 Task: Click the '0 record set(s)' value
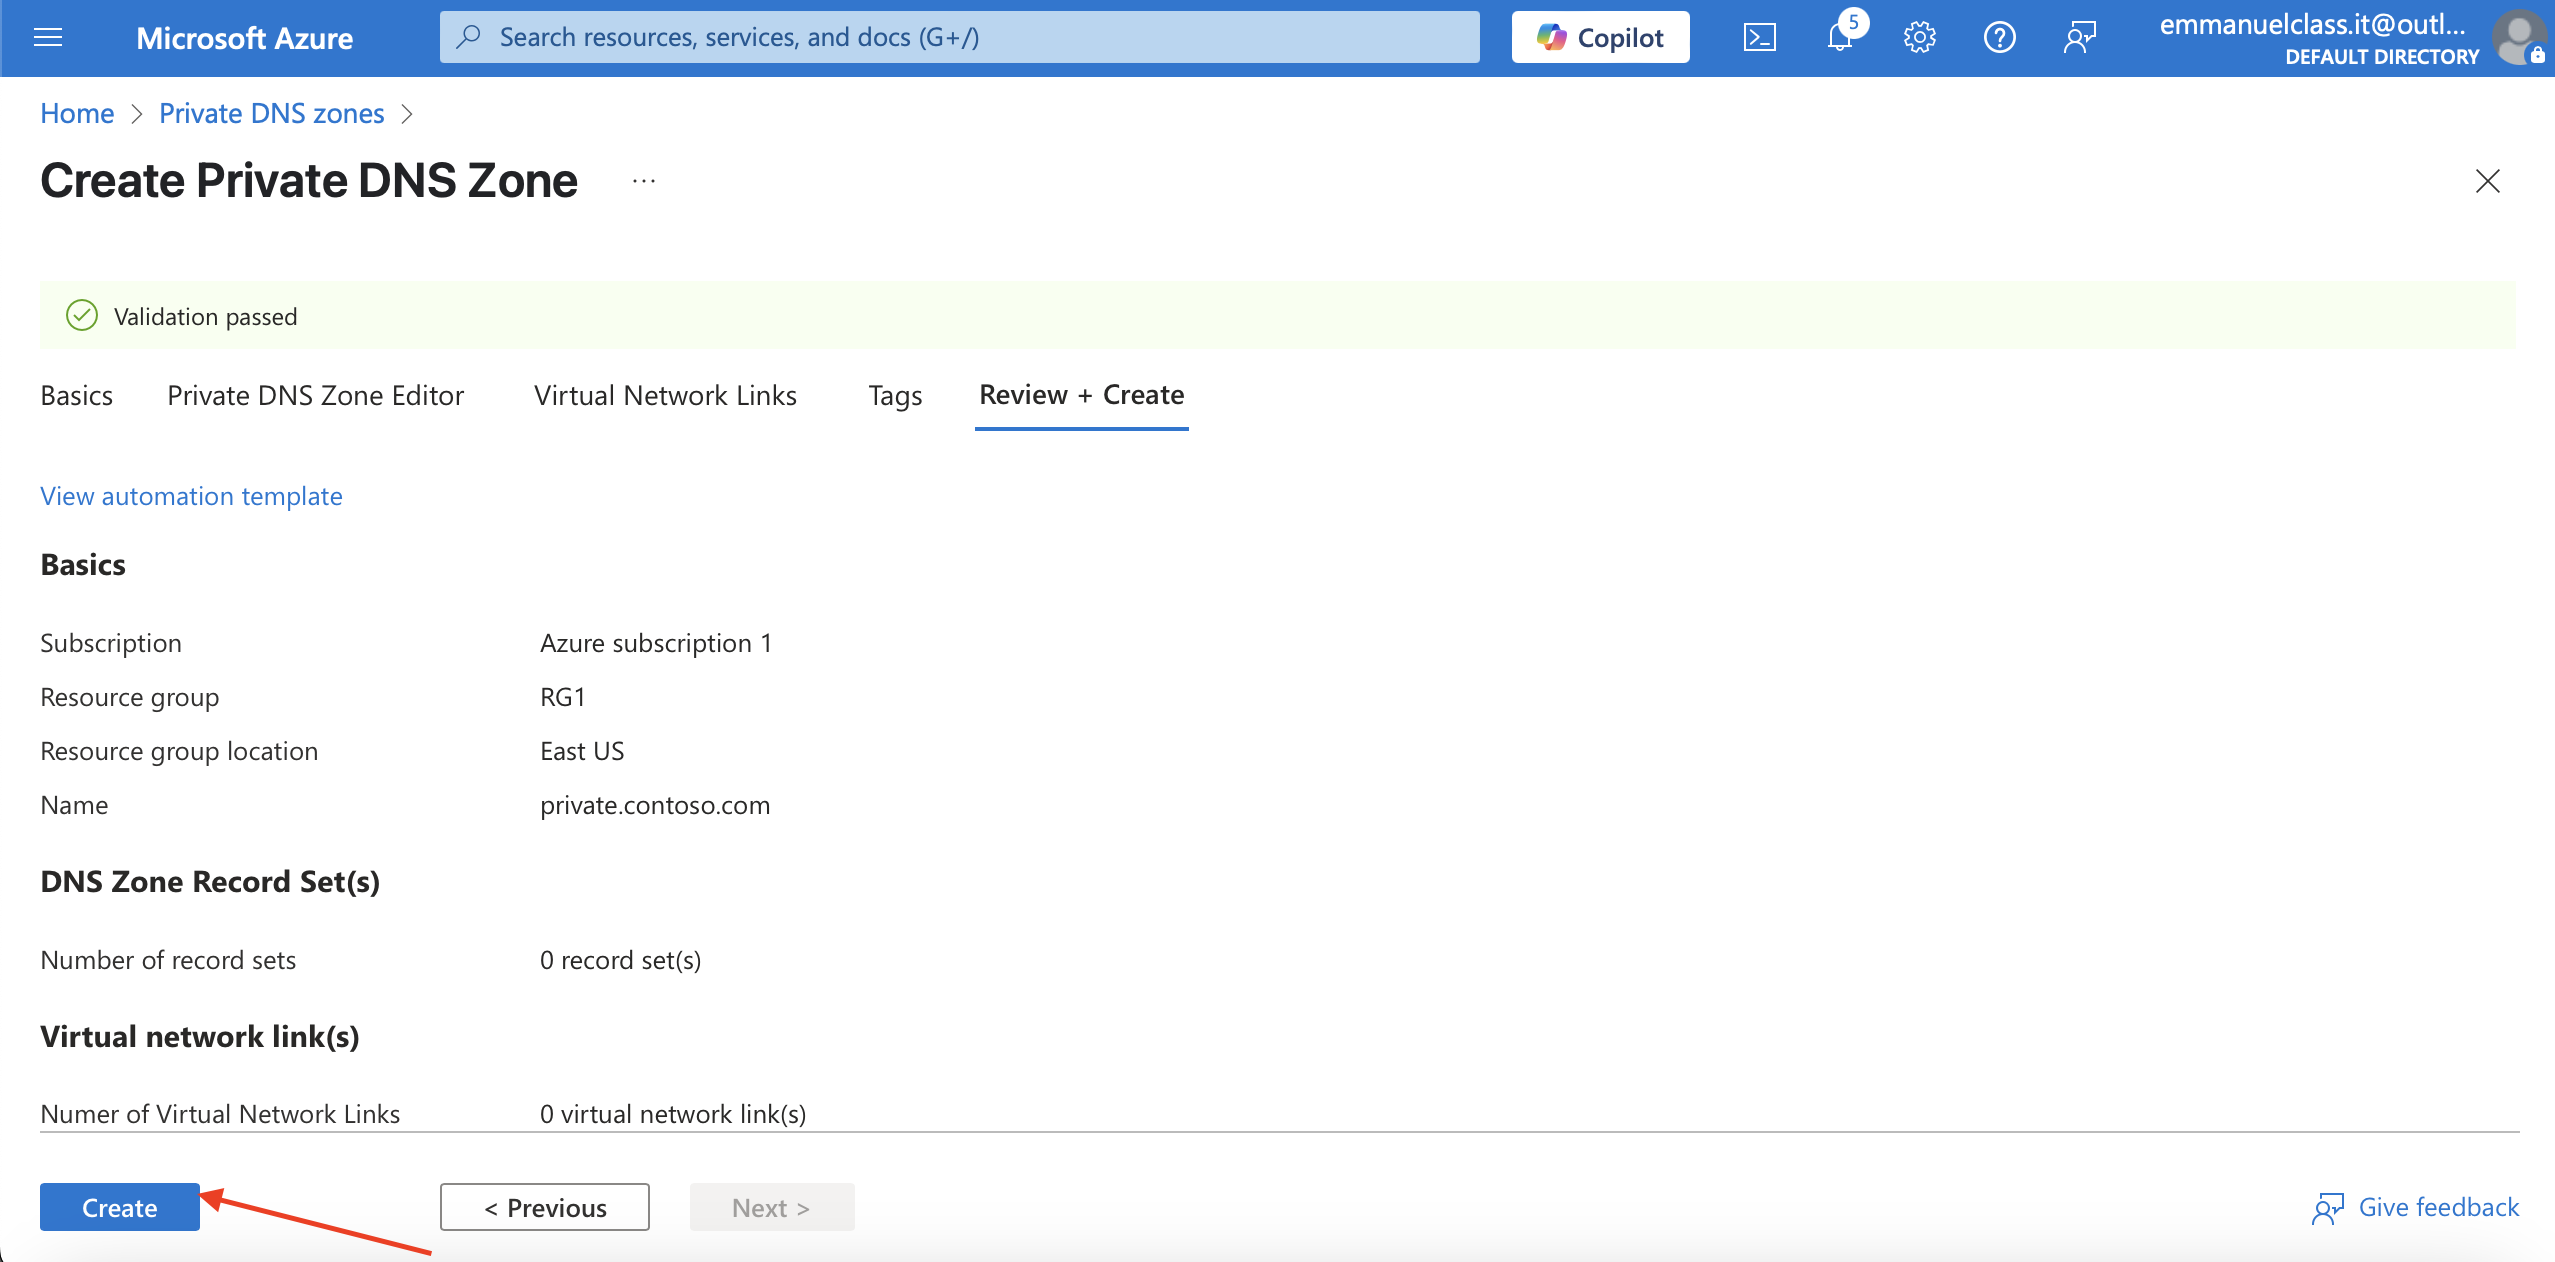click(x=620, y=960)
